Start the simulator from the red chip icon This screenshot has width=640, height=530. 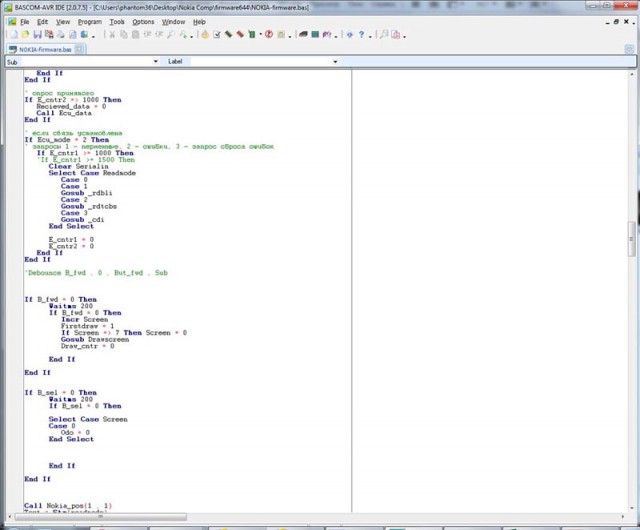240,35
